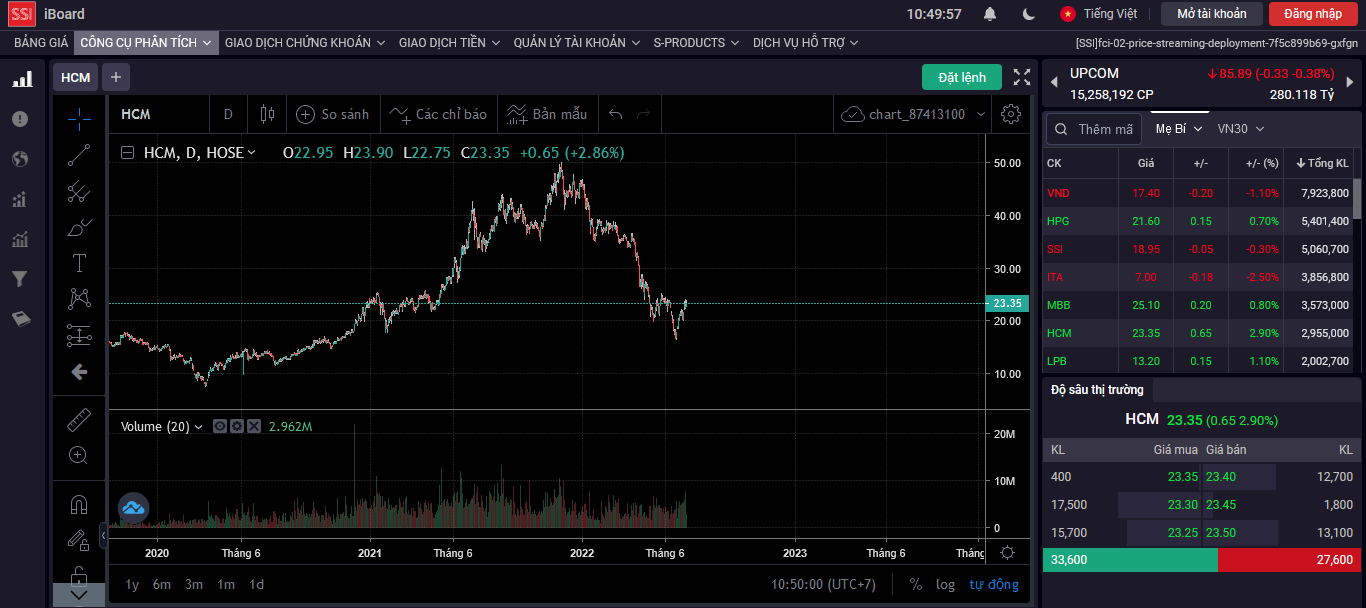Open time axis settings gear
Screen dimensions: 1366x608
tap(1008, 553)
